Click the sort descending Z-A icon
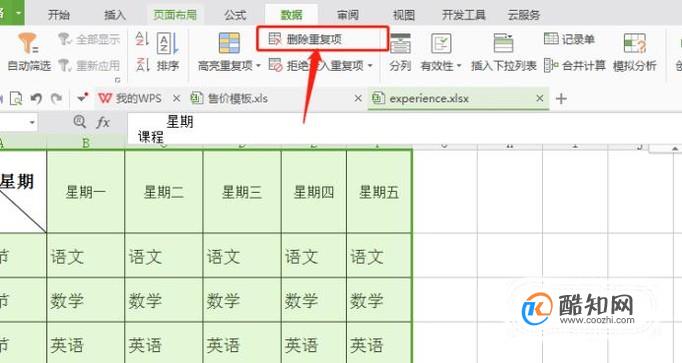This screenshot has width=682, height=363. (142, 65)
